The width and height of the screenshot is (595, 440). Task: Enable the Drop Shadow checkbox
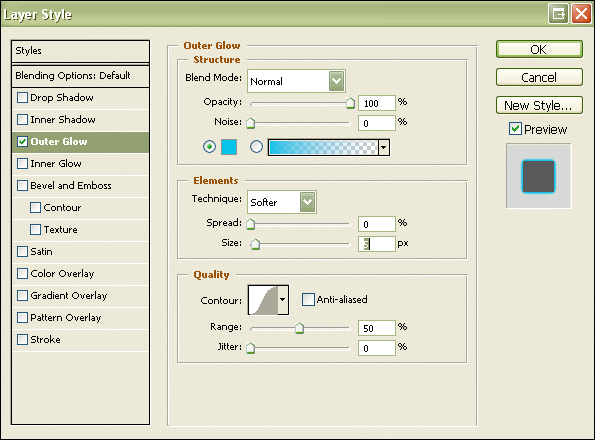[x=22, y=97]
